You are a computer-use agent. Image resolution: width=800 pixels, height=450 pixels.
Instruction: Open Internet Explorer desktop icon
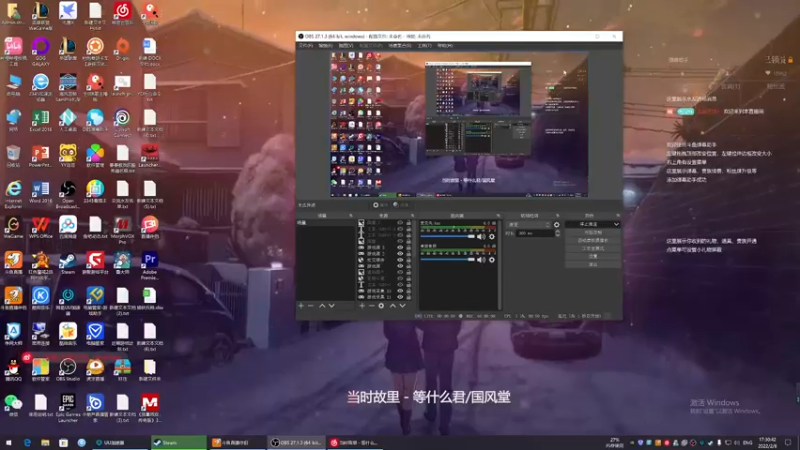coord(13,194)
